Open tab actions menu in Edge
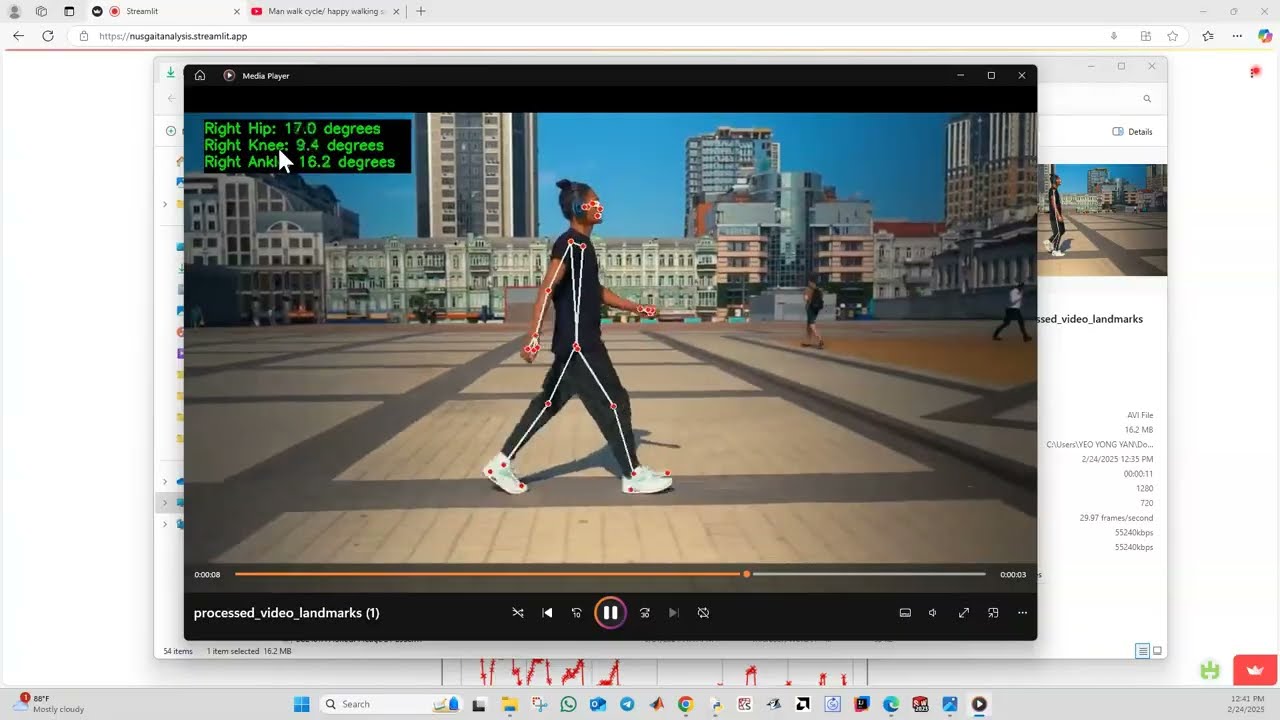Screen dimensions: 1280x720 pyautogui.click(x=69, y=11)
